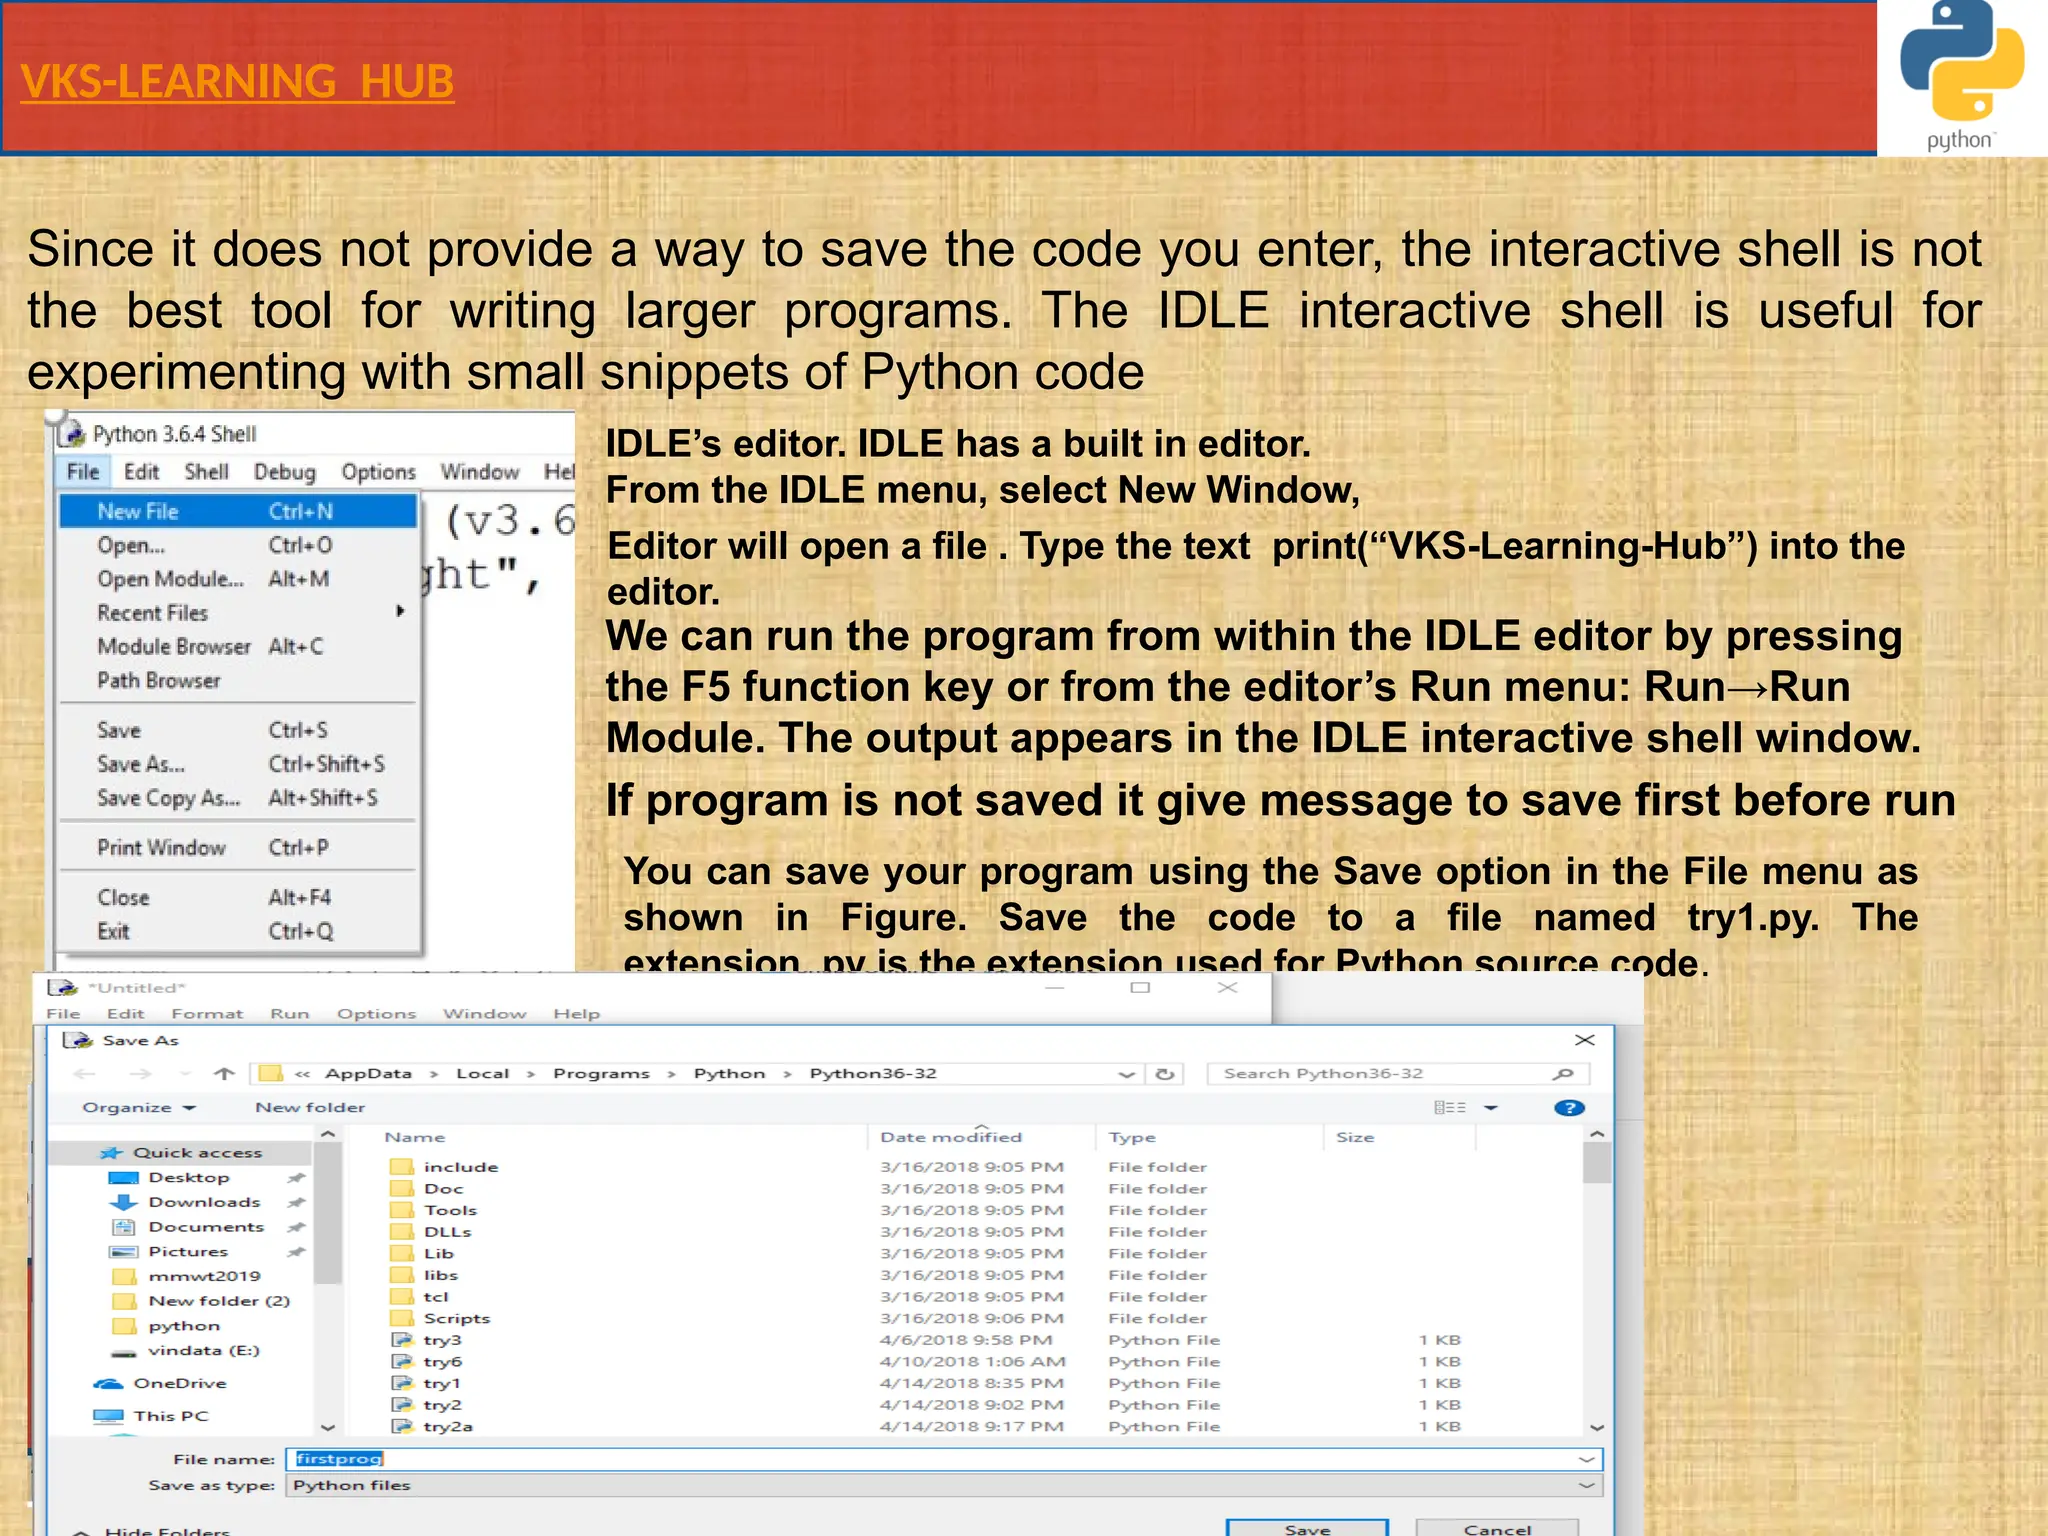Open Run menu in Untitled editor
Screen dimensions: 2048x1536
click(289, 1013)
